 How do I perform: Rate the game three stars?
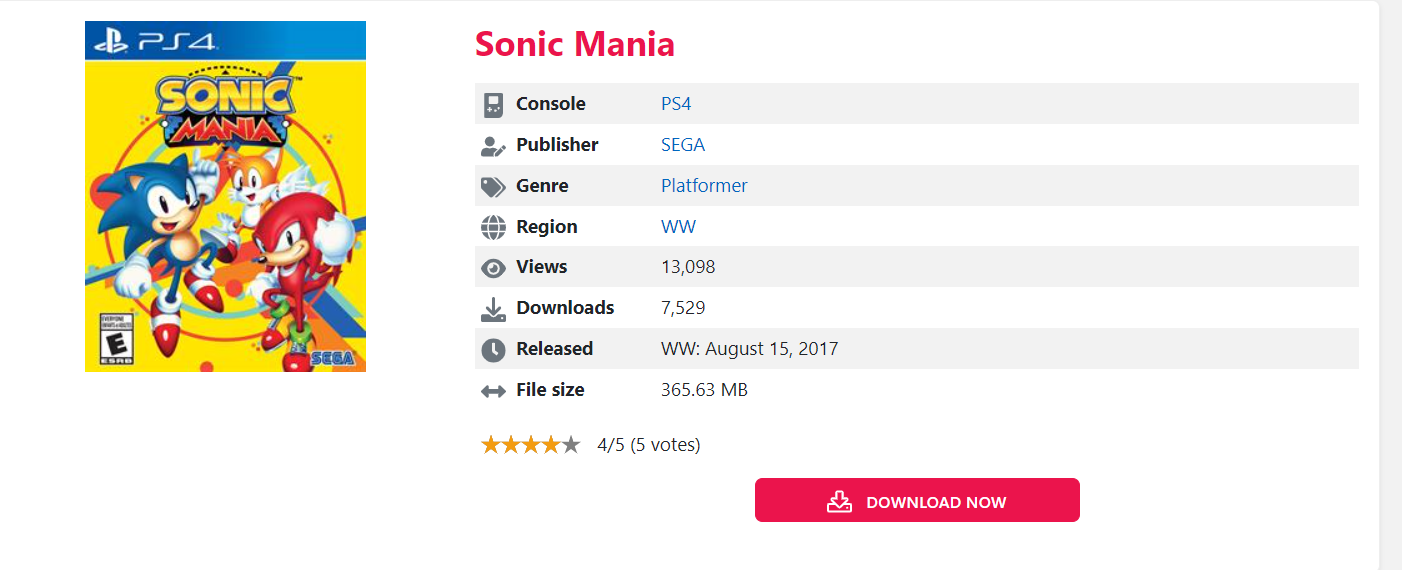tap(531, 445)
